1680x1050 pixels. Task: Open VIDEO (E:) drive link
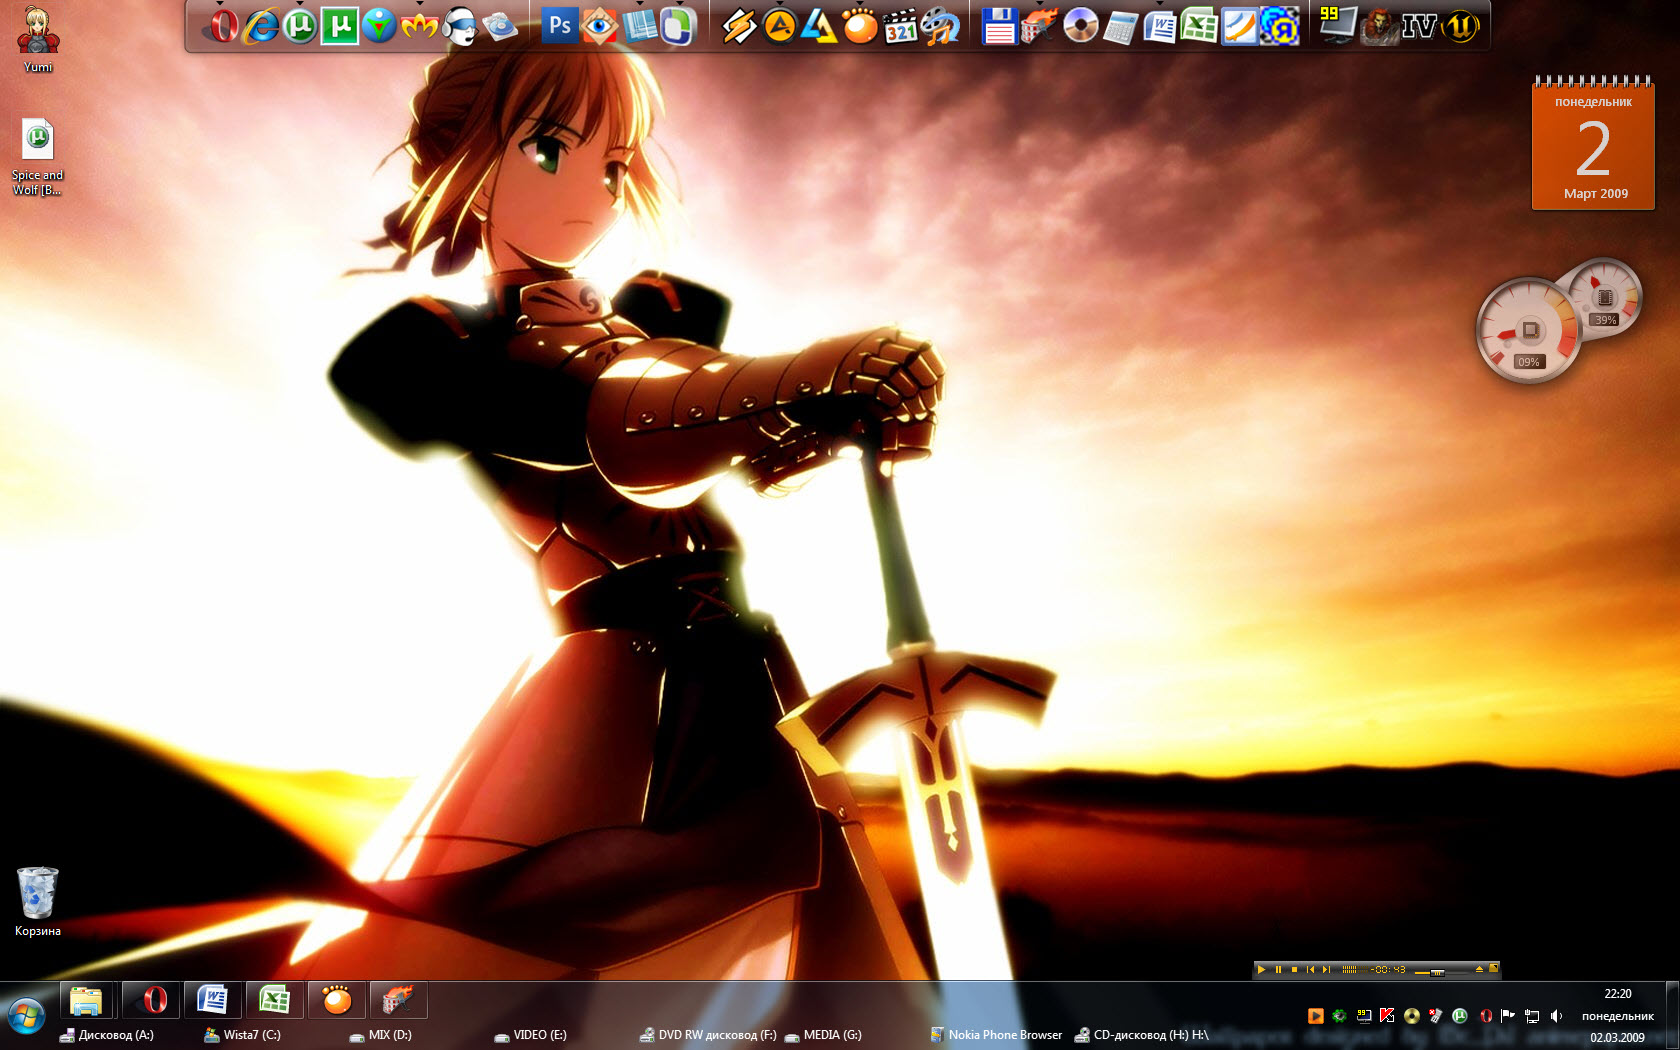pos(530,1035)
